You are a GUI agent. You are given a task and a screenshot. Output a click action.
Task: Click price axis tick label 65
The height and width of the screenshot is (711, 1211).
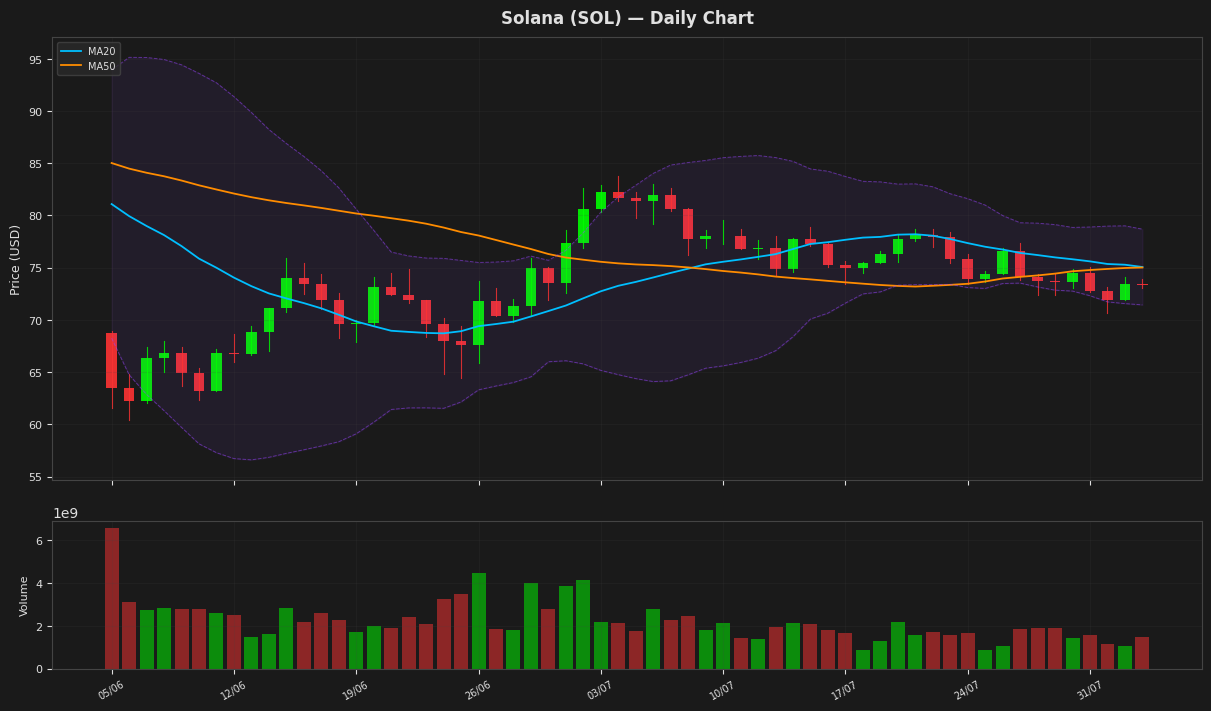[x=35, y=373]
